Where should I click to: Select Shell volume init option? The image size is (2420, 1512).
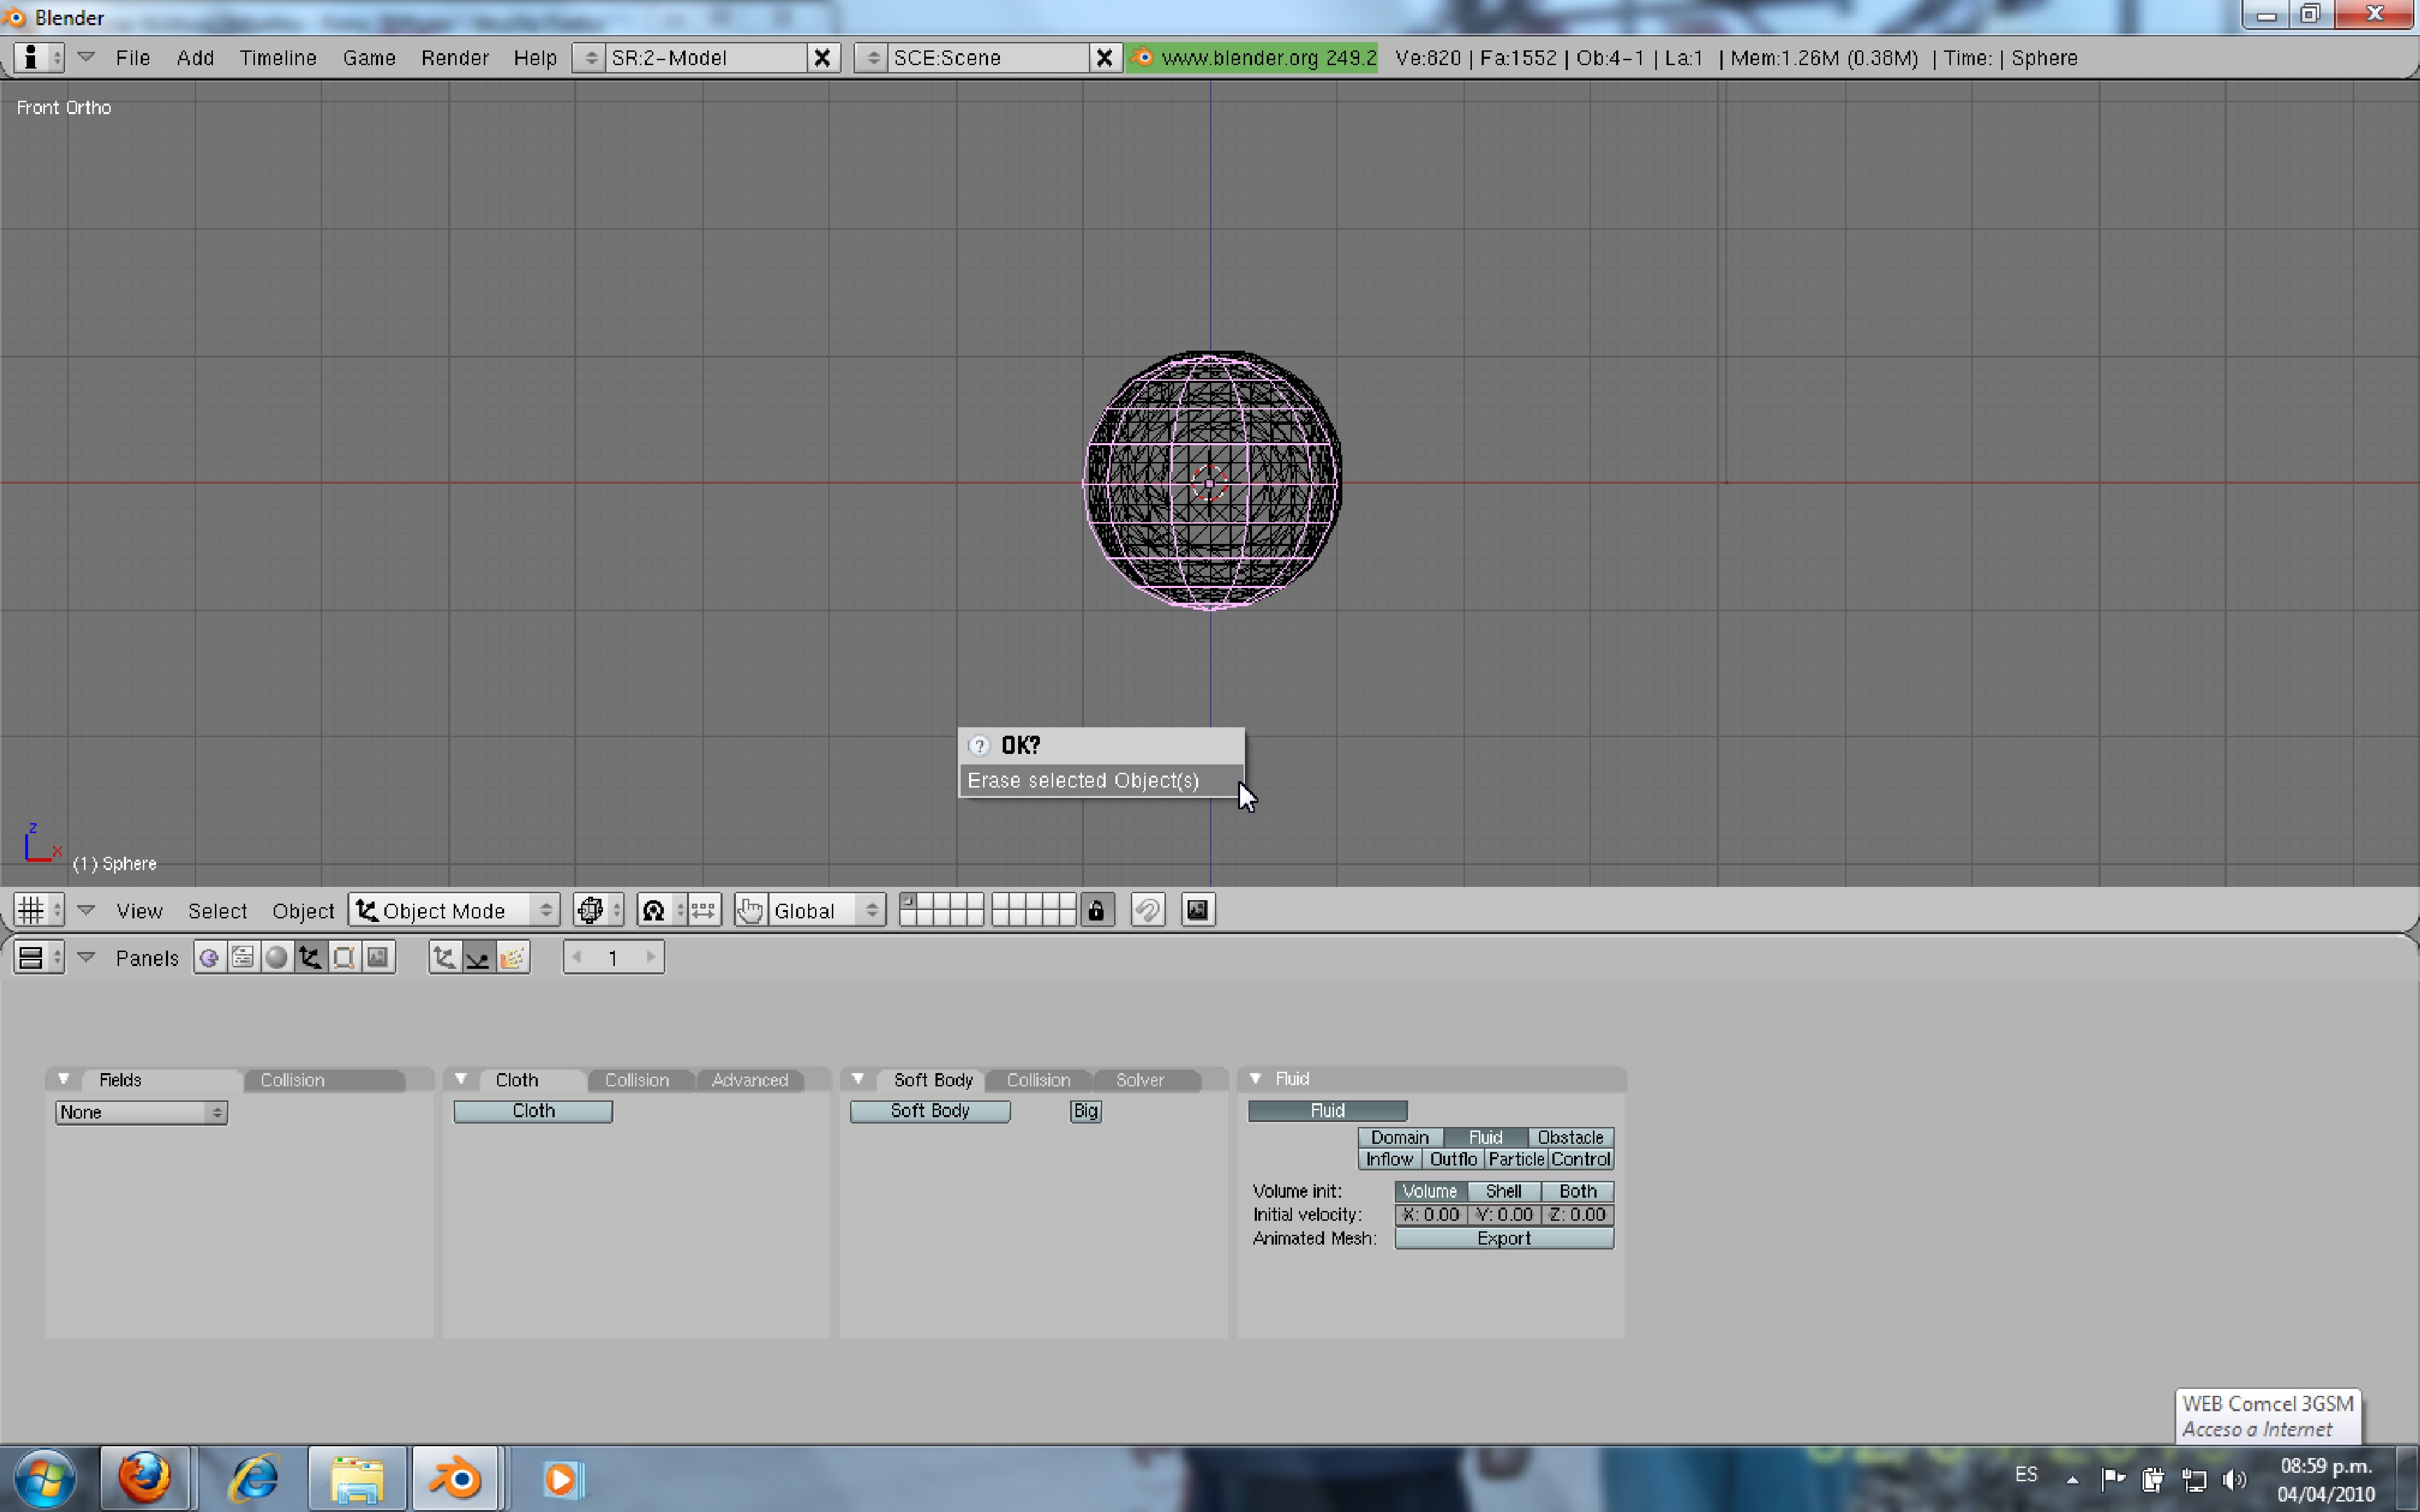tap(1502, 1191)
